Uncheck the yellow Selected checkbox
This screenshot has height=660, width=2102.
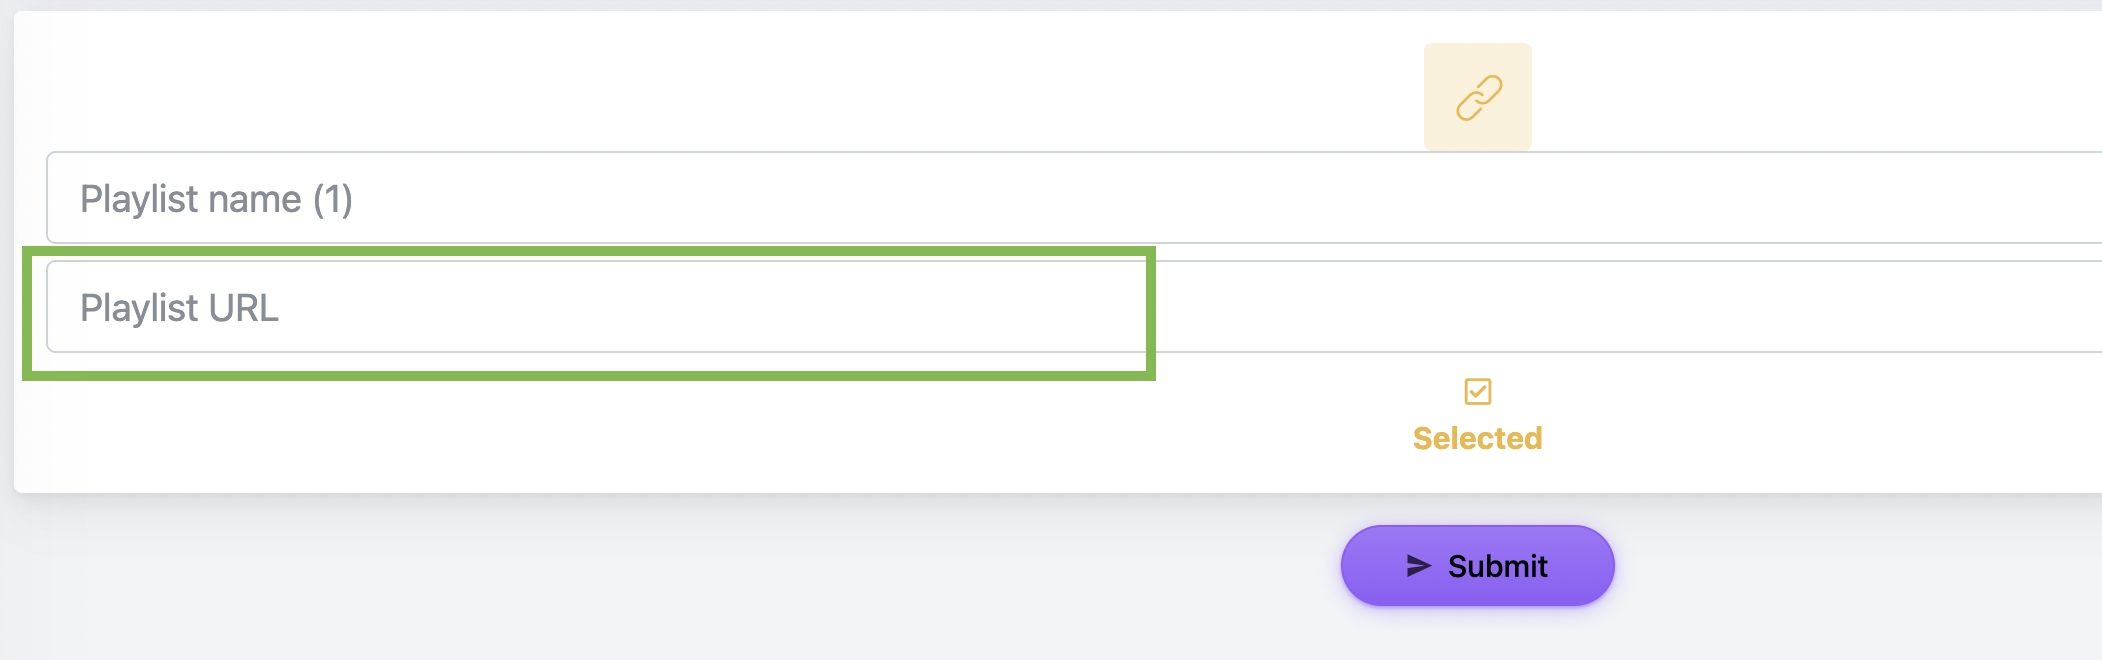pos(1477,391)
